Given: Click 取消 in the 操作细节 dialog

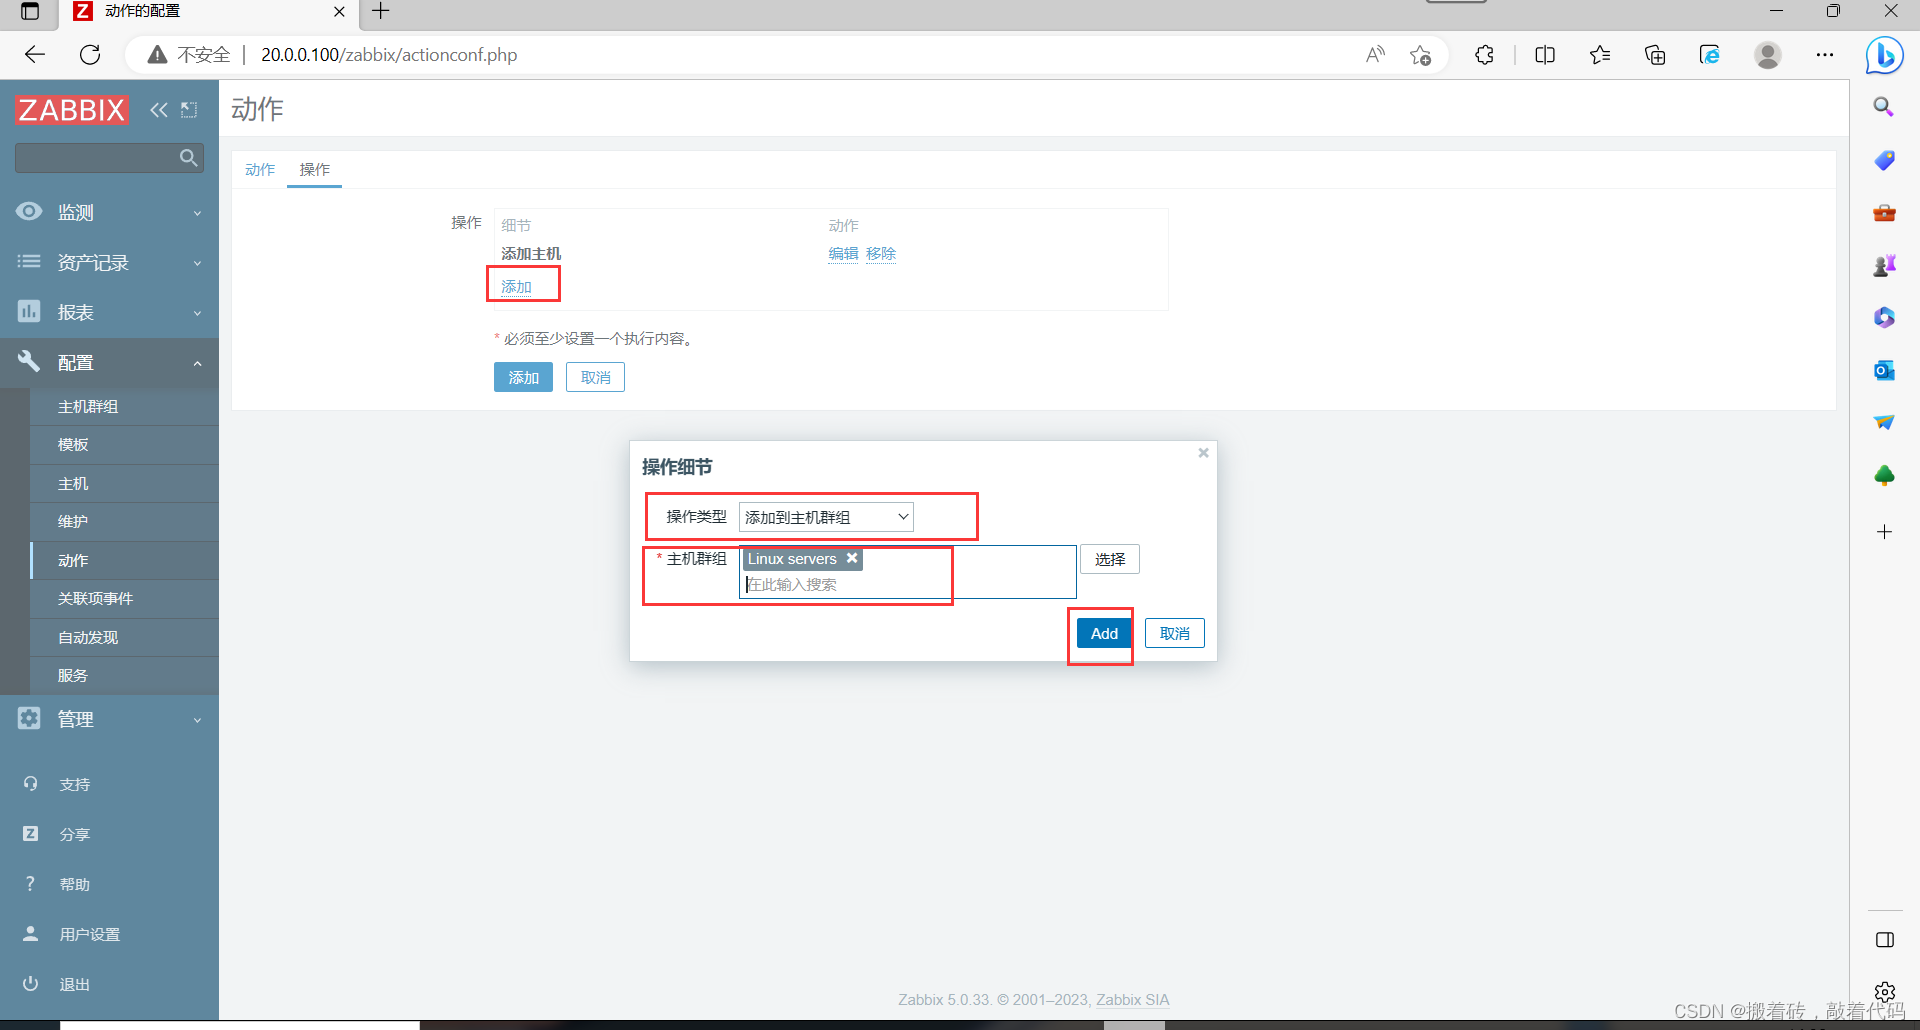Looking at the screenshot, I should [x=1175, y=633].
